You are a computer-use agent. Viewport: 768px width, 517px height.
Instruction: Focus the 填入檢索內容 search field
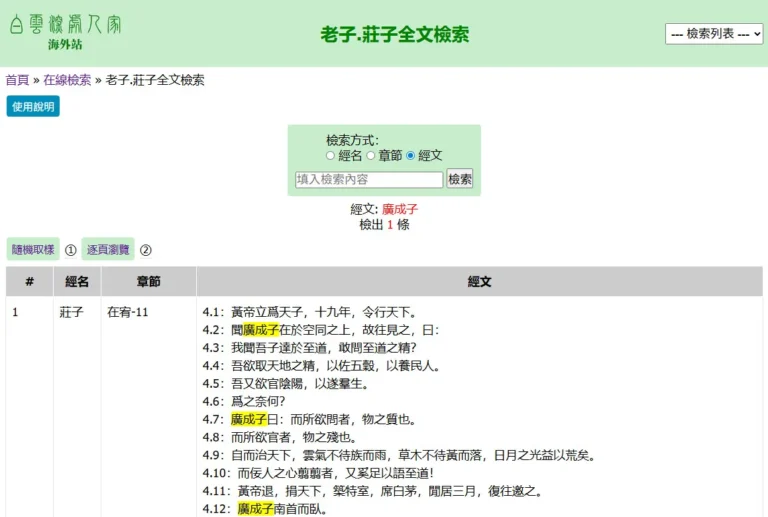(x=369, y=179)
